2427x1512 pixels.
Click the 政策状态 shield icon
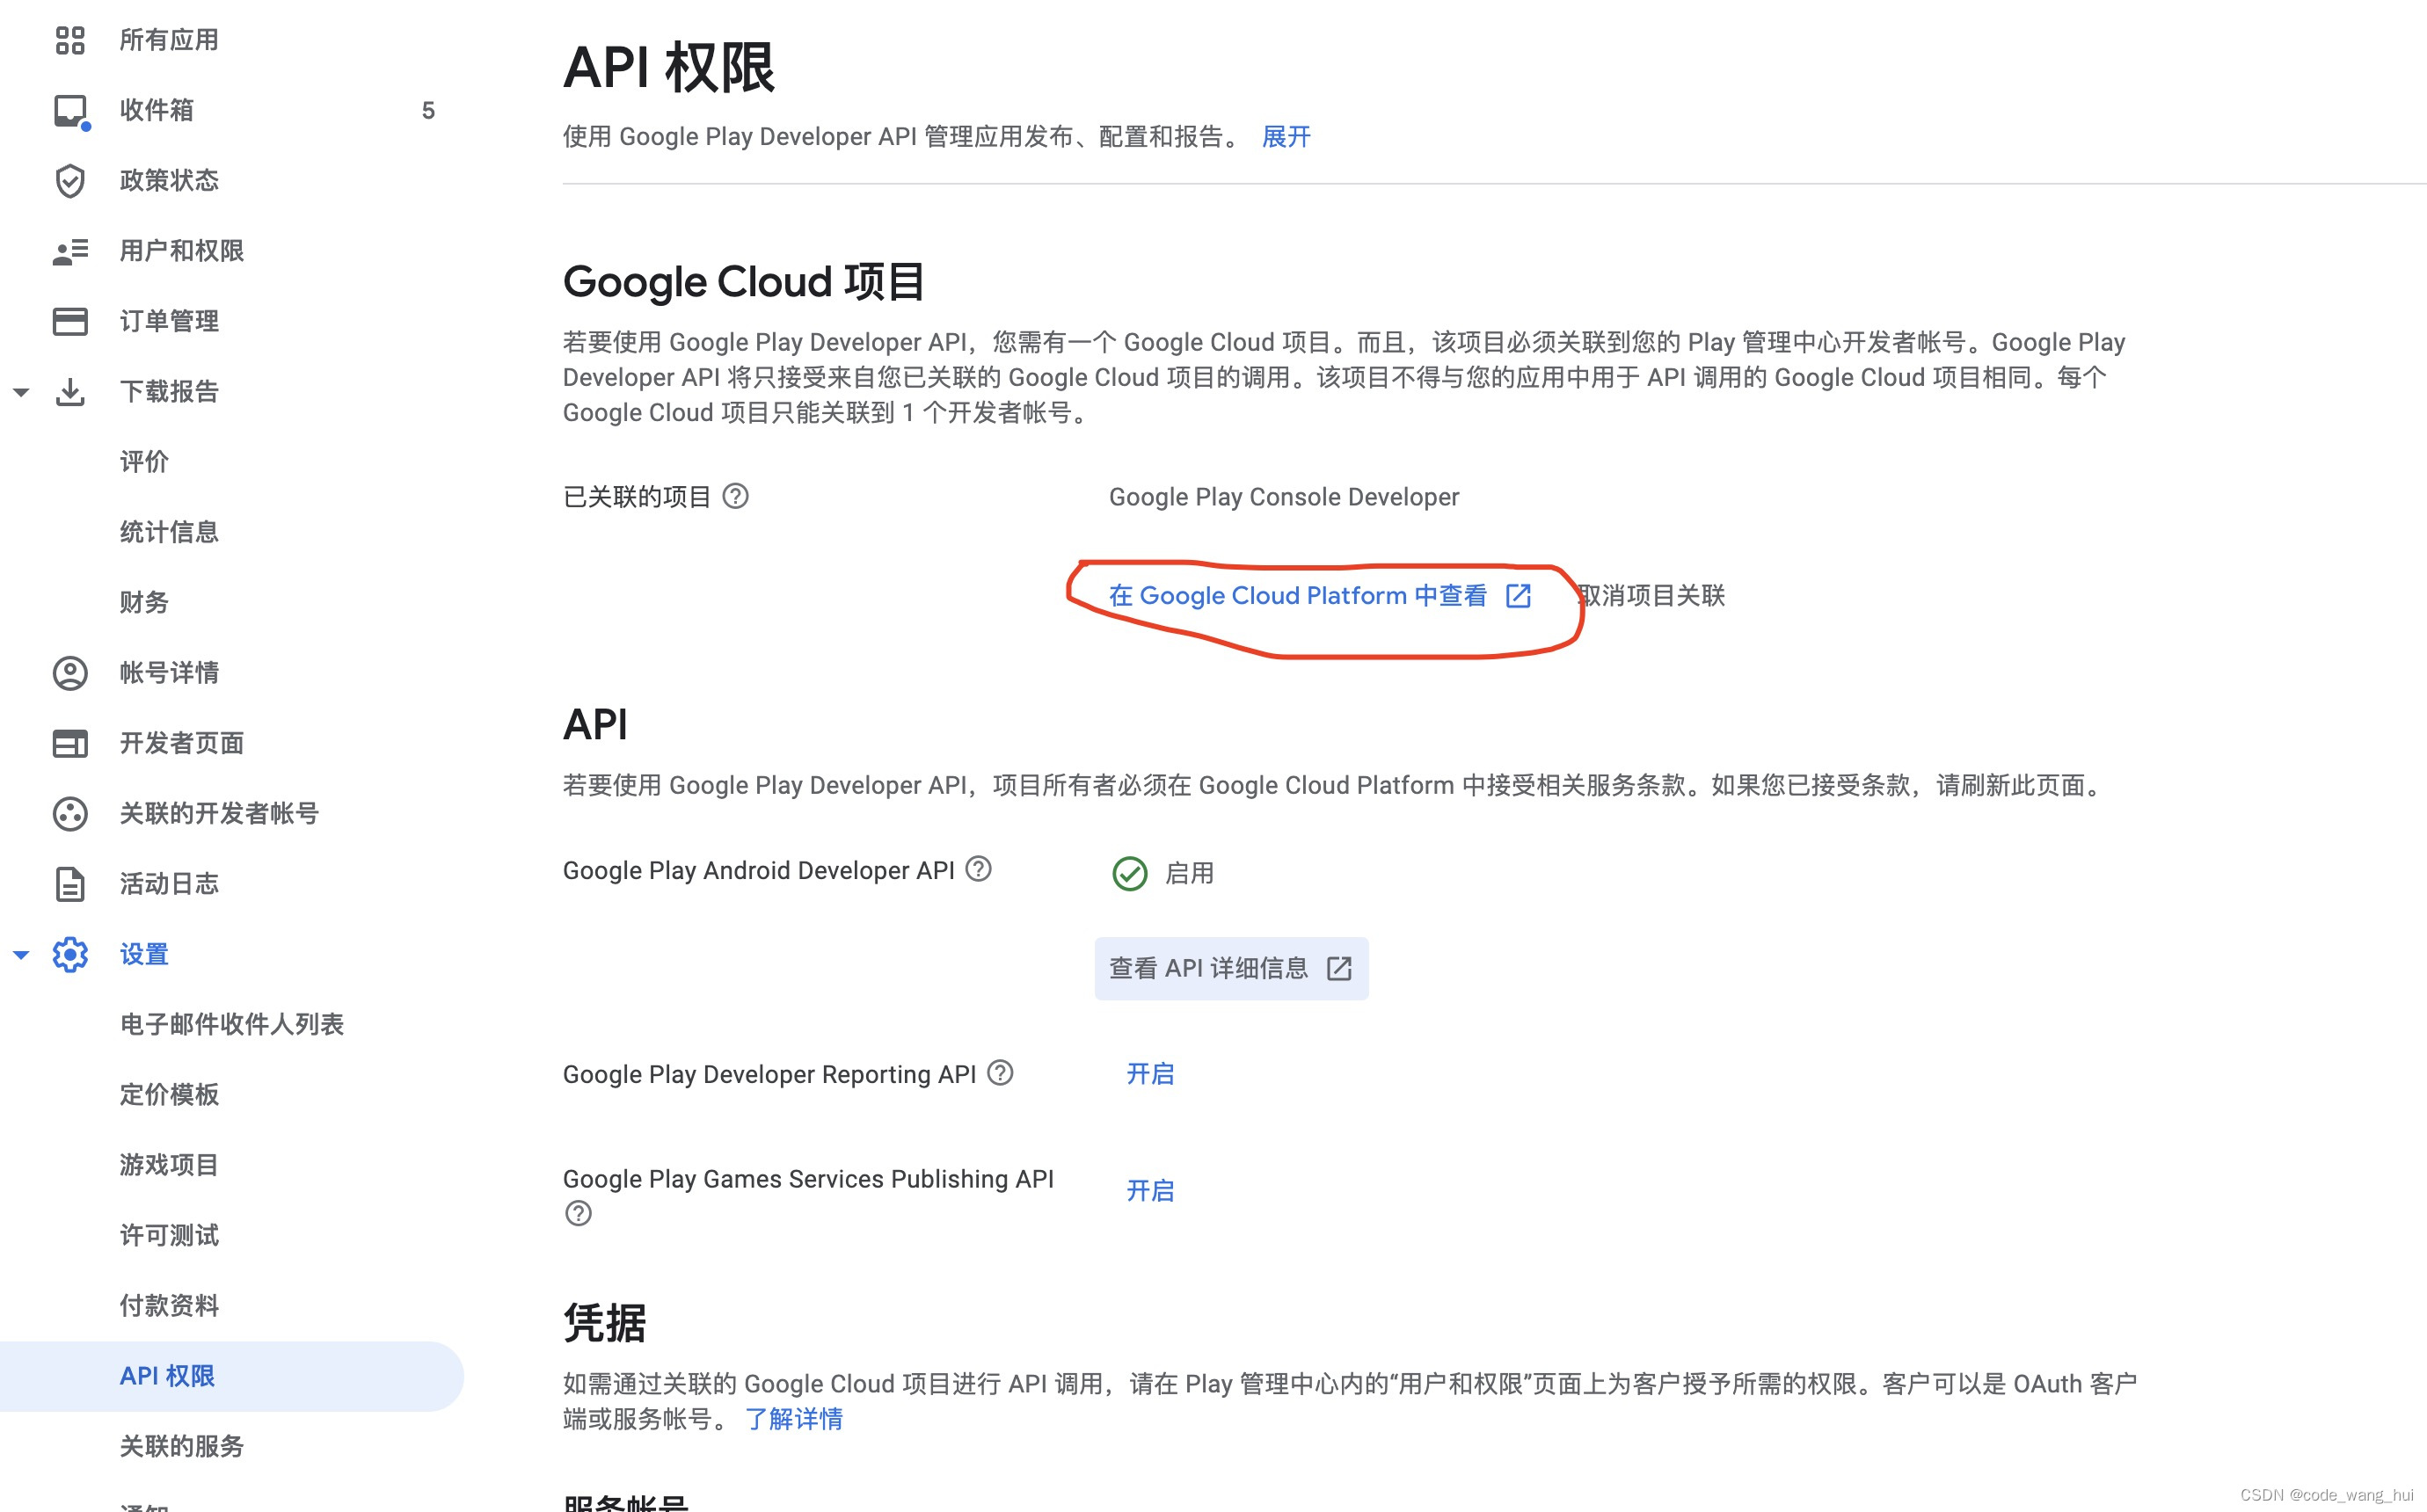pyautogui.click(x=70, y=181)
